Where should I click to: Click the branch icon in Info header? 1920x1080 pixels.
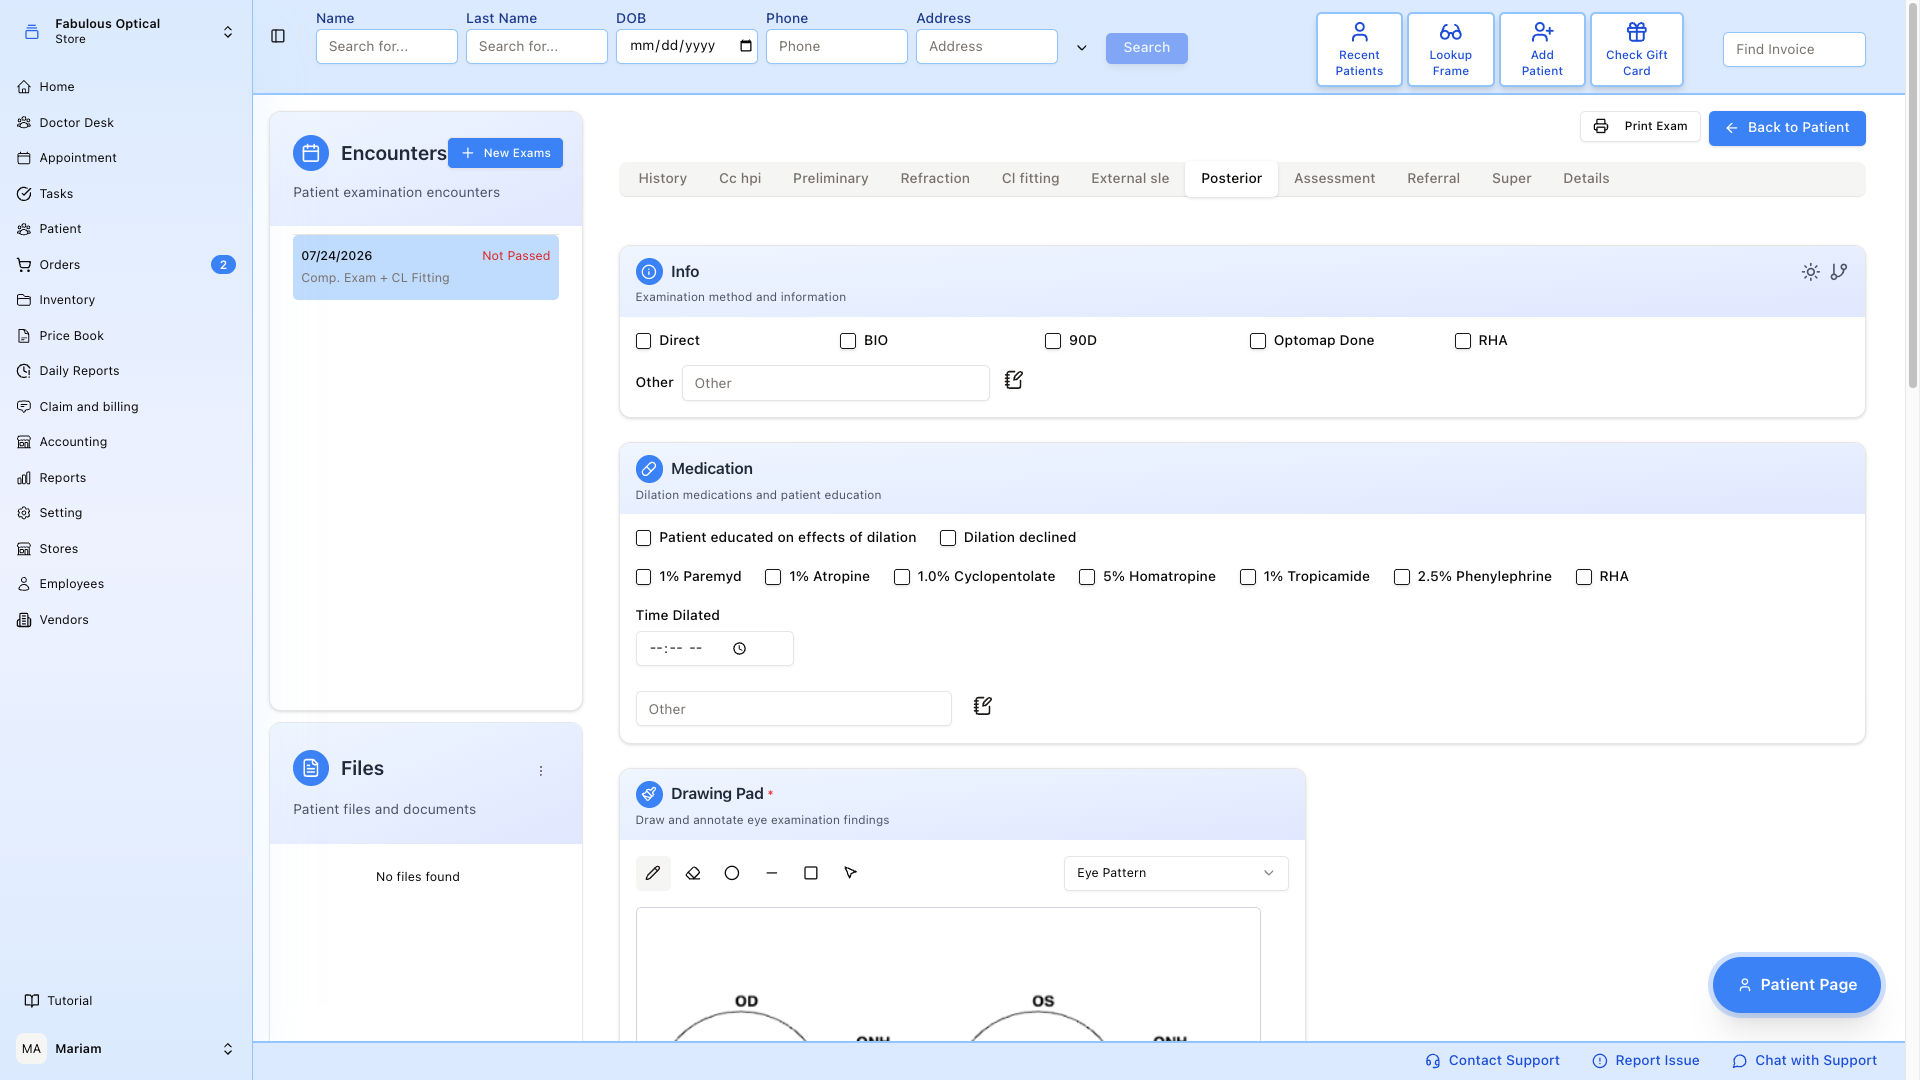[1839, 272]
